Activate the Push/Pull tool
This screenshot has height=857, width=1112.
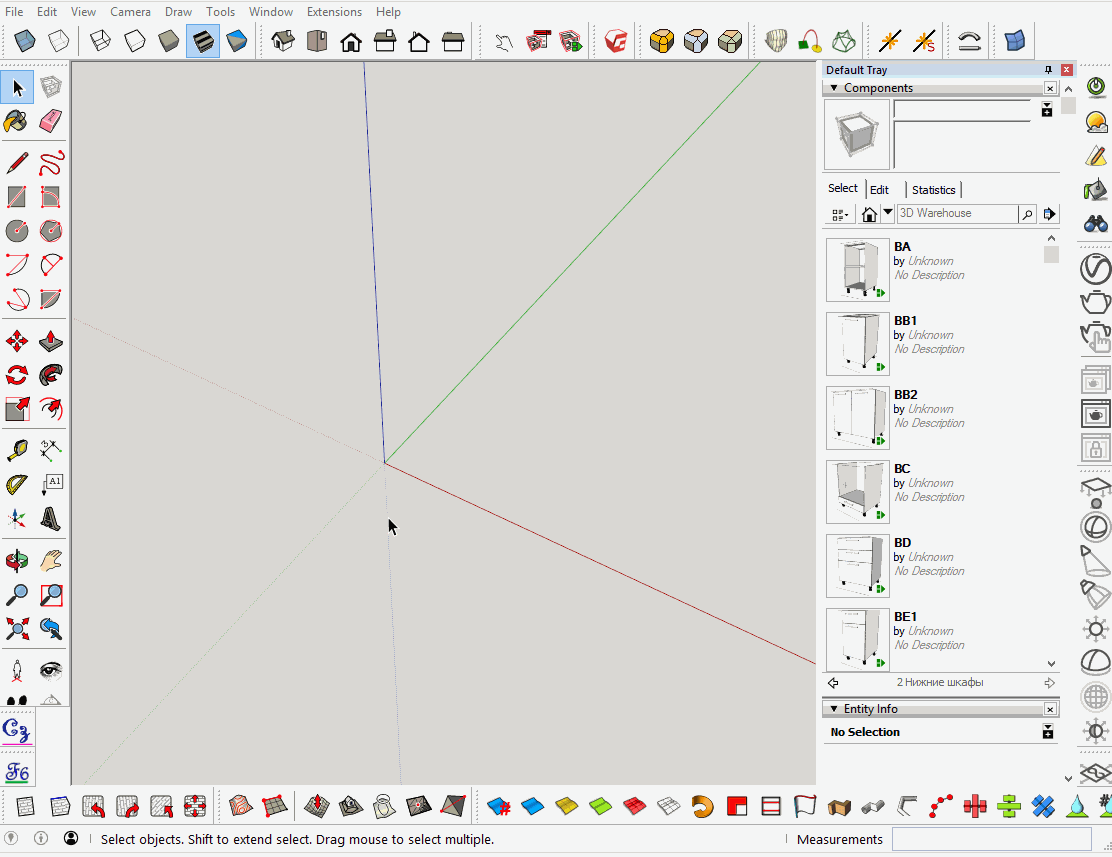click(50, 341)
